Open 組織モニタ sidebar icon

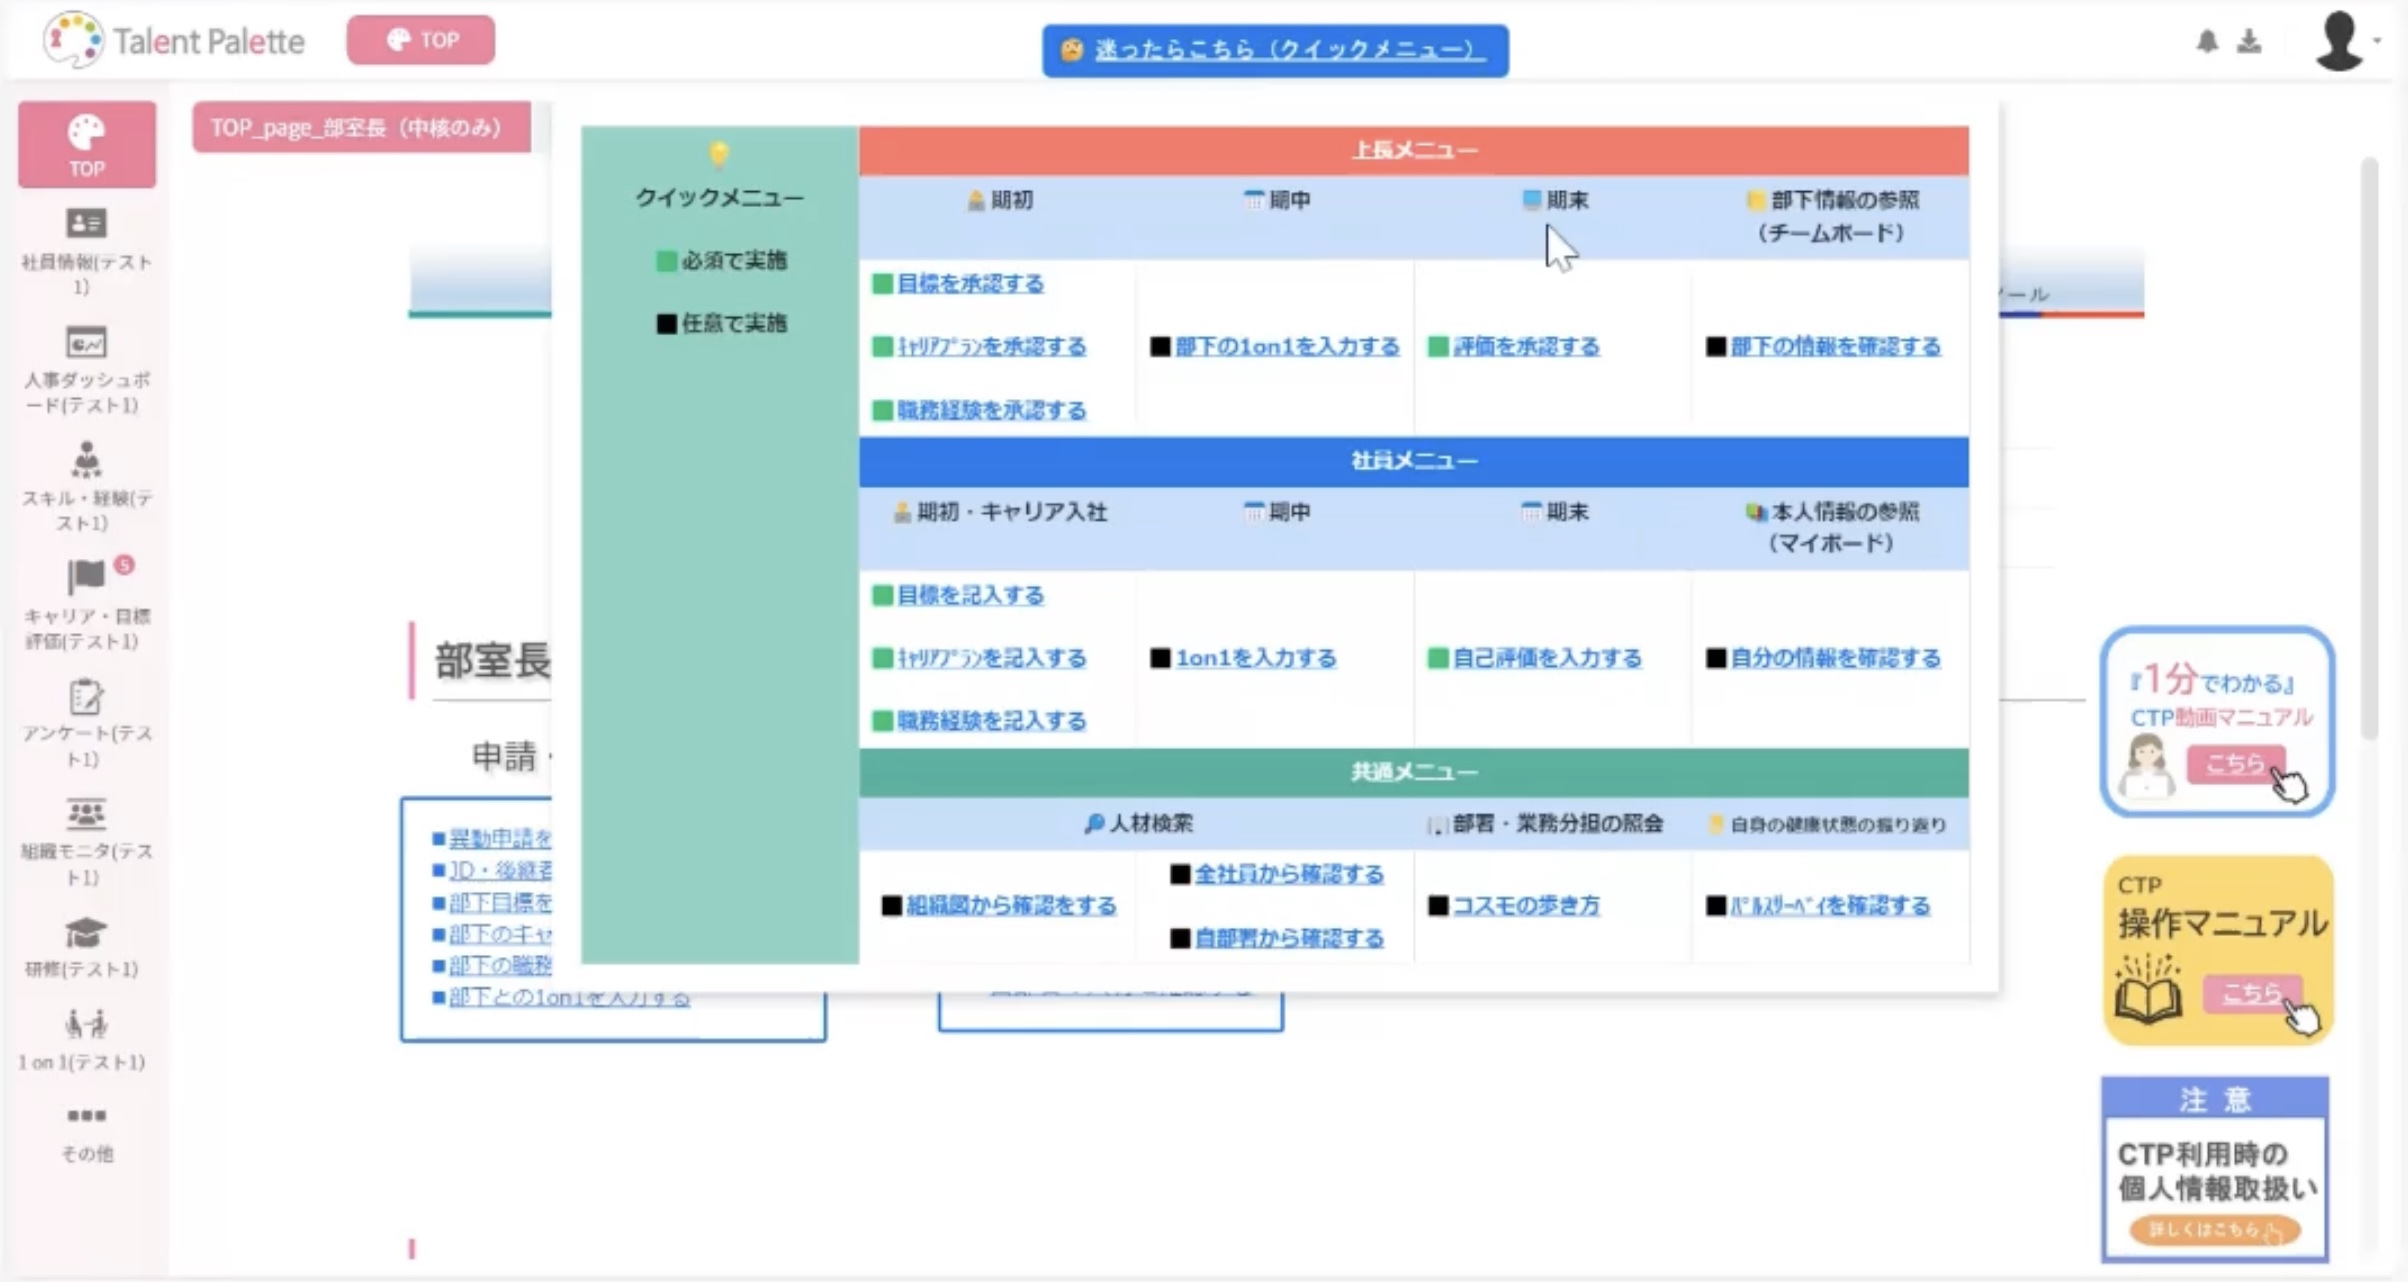86,814
